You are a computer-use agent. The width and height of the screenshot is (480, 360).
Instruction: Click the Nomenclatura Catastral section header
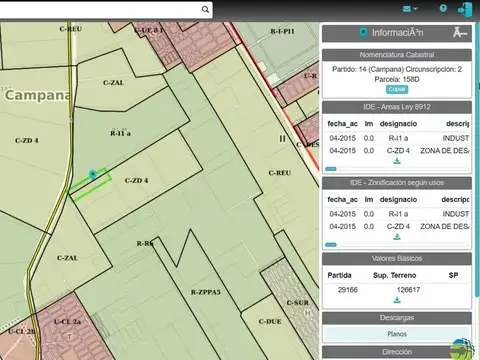397,55
